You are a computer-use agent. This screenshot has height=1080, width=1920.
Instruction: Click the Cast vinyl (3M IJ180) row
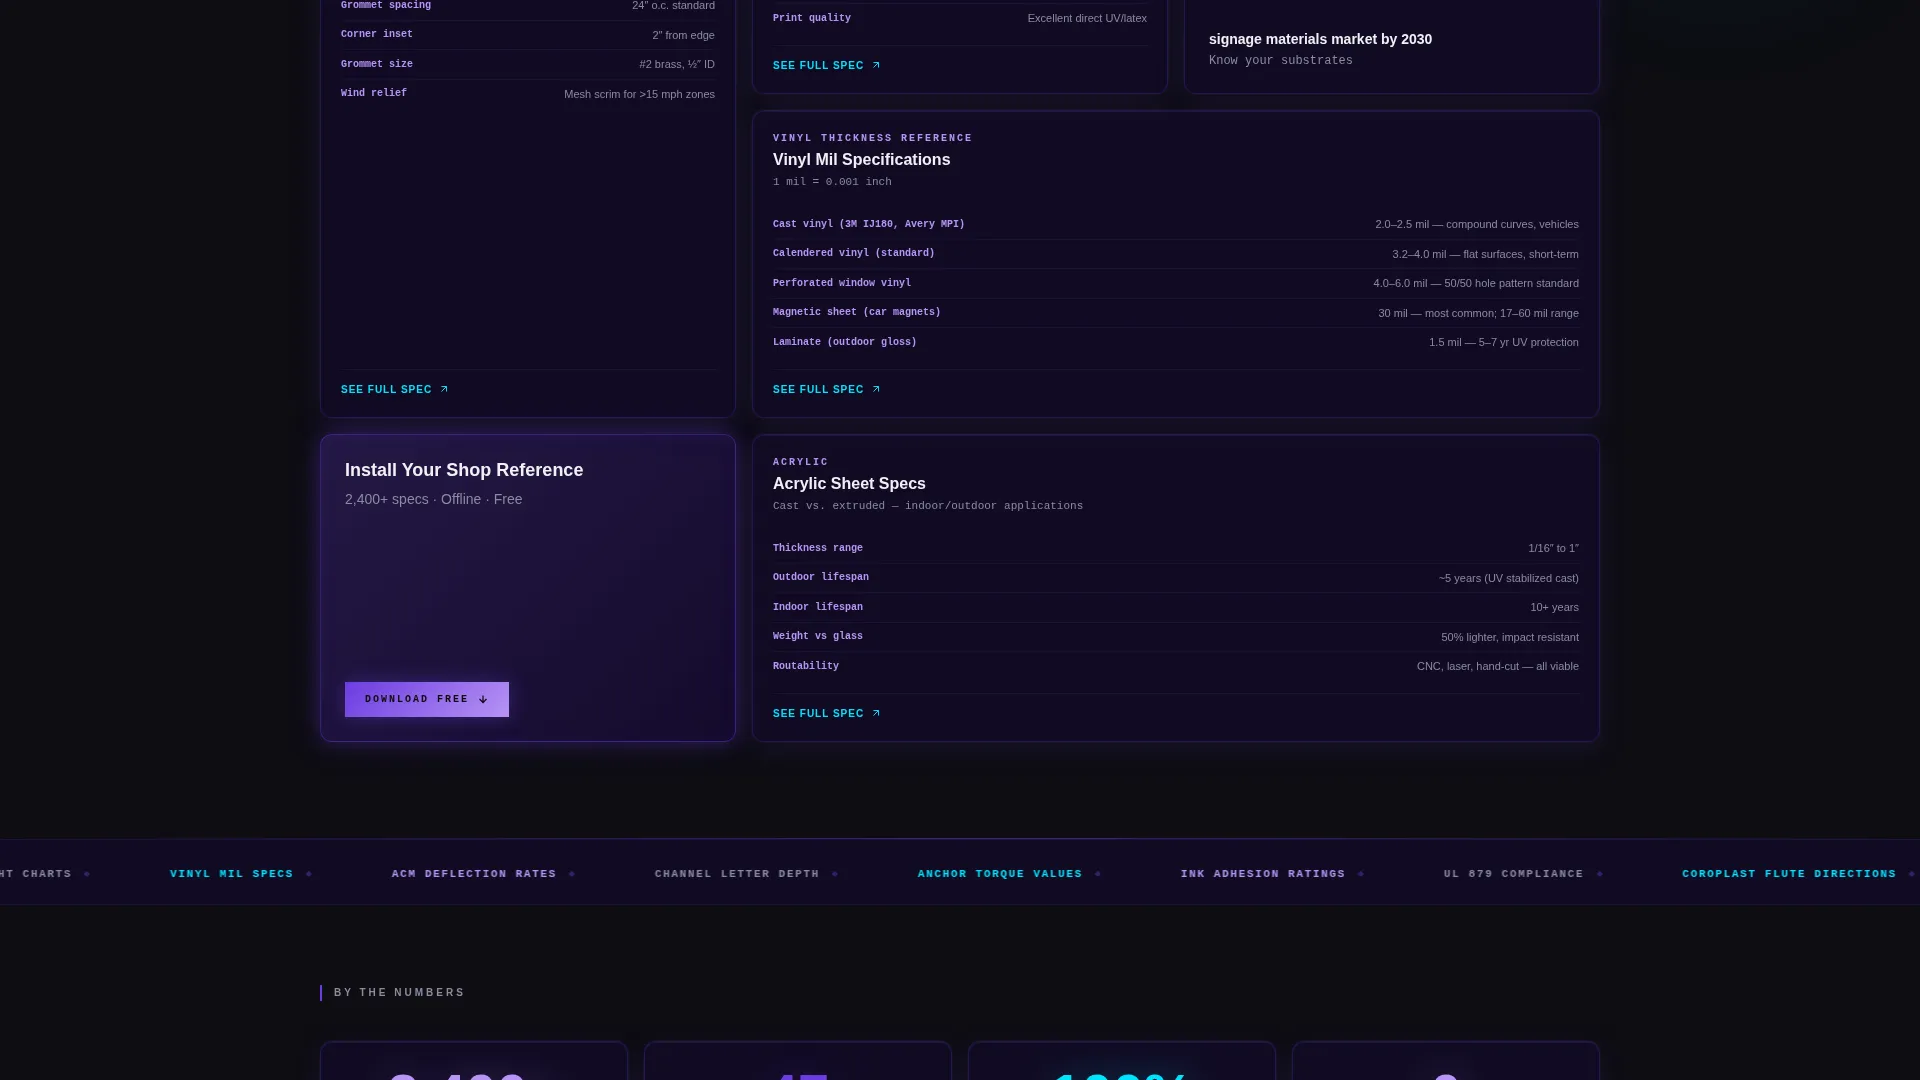1176,225
